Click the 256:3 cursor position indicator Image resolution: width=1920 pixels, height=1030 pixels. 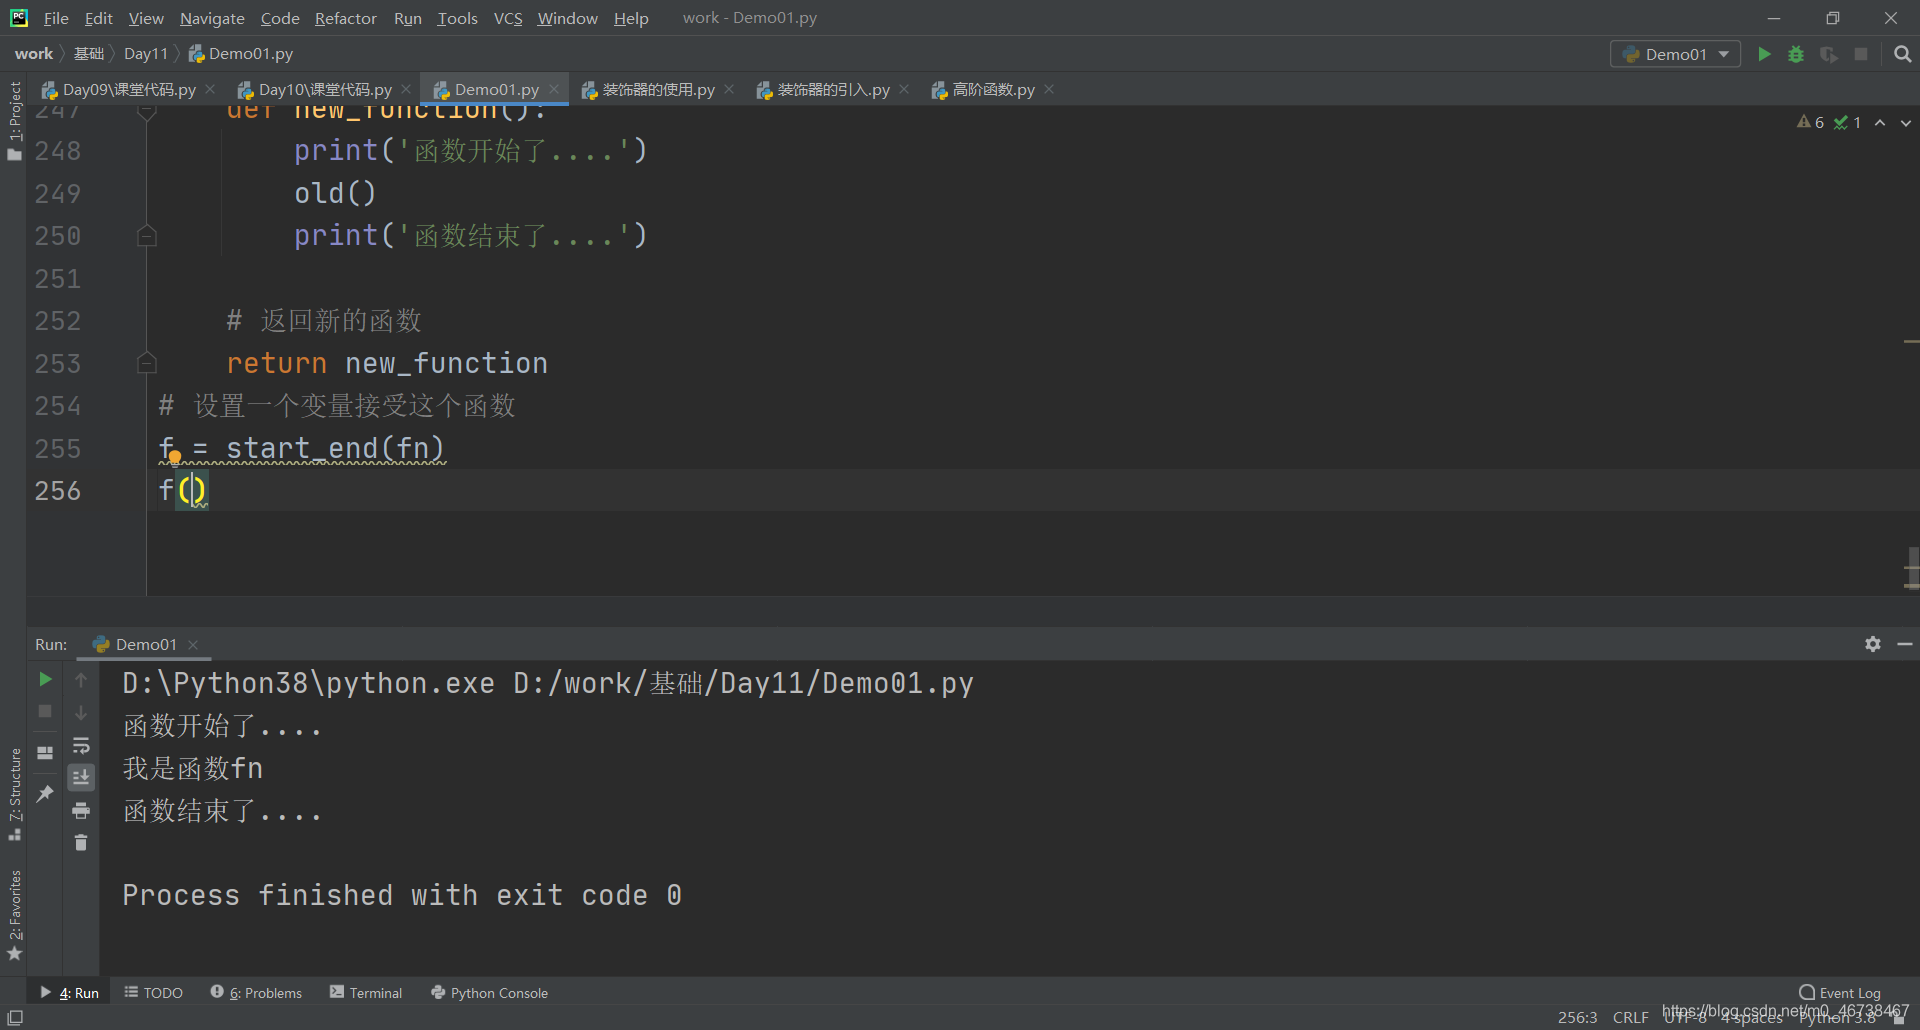1577,1017
